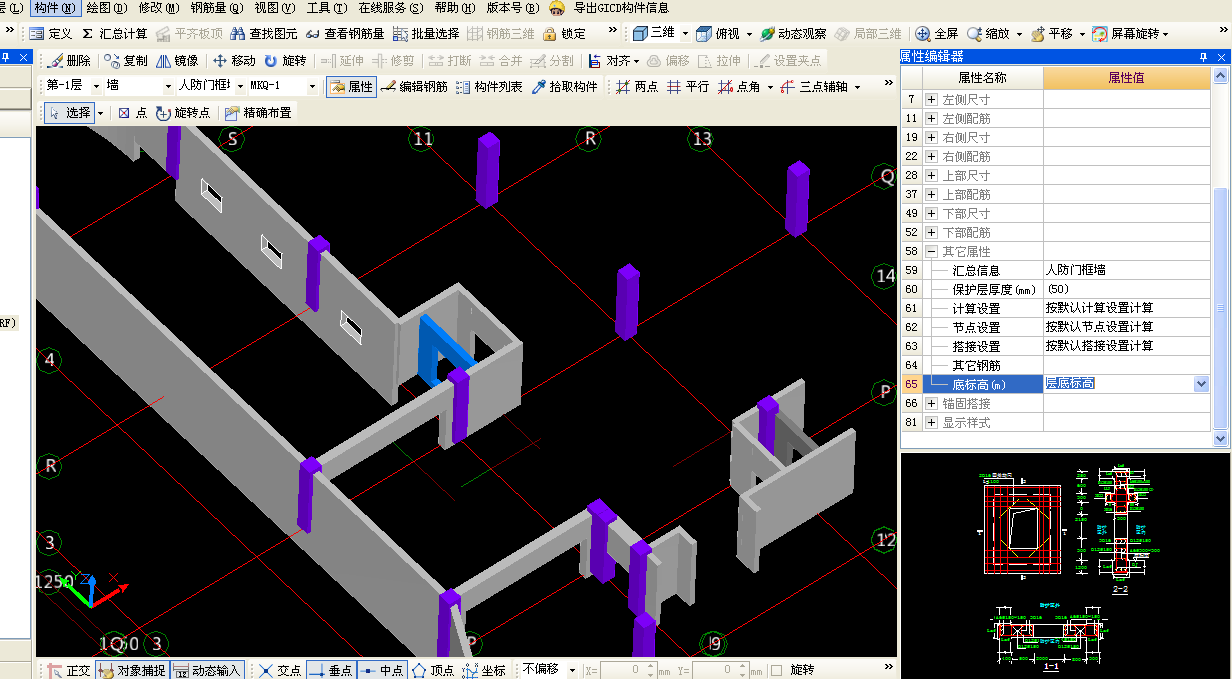Open 编辑钢筋 edit rebar
Screen dimensions: 1232x679
point(414,87)
